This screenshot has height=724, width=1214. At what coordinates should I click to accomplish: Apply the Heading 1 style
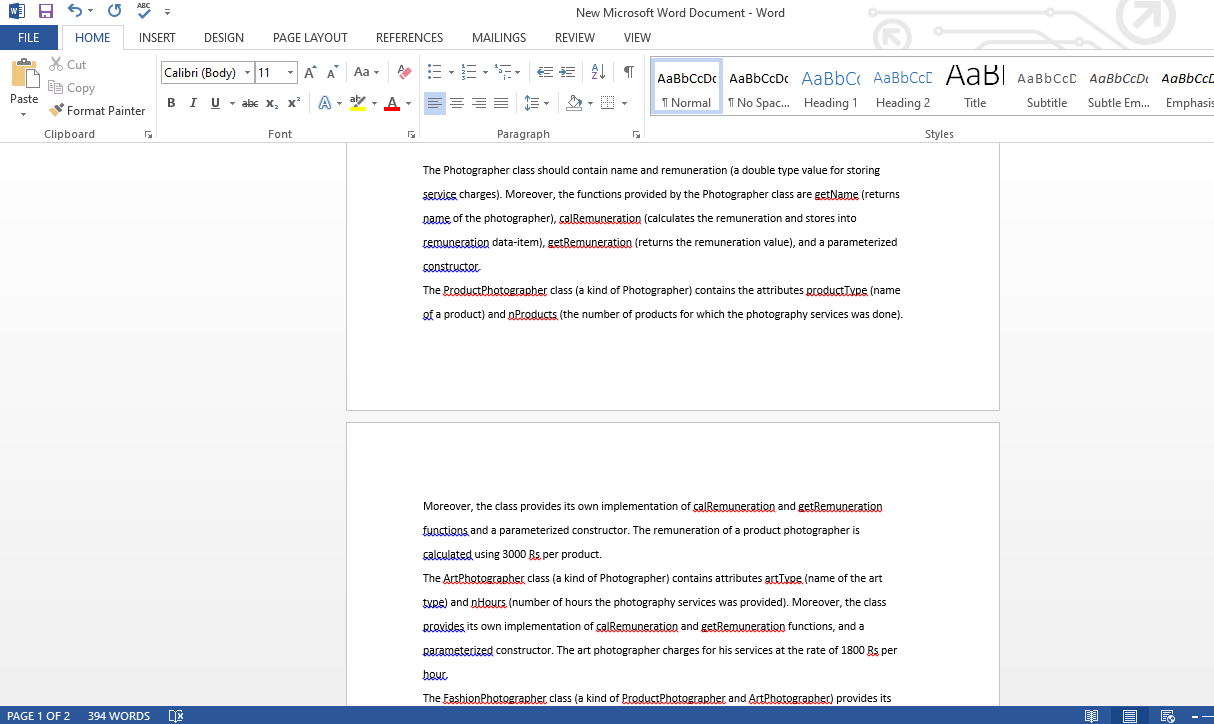click(x=830, y=87)
